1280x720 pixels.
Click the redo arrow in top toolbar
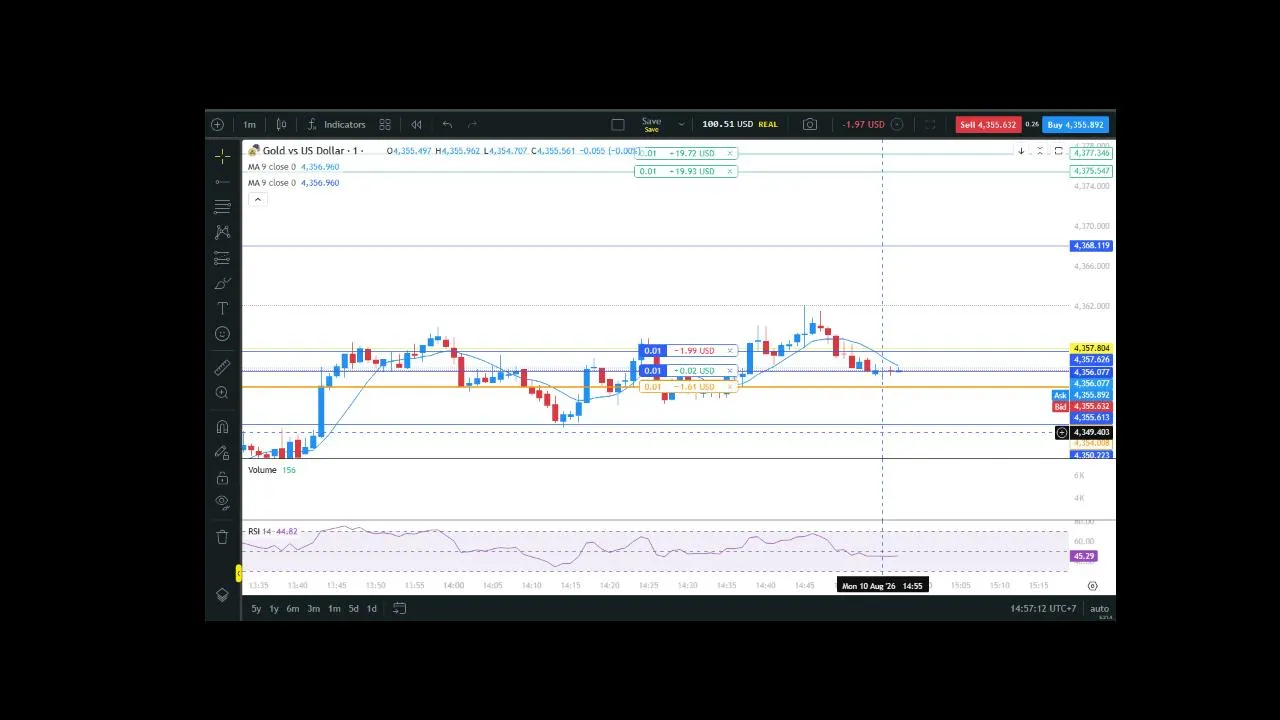tap(472, 125)
